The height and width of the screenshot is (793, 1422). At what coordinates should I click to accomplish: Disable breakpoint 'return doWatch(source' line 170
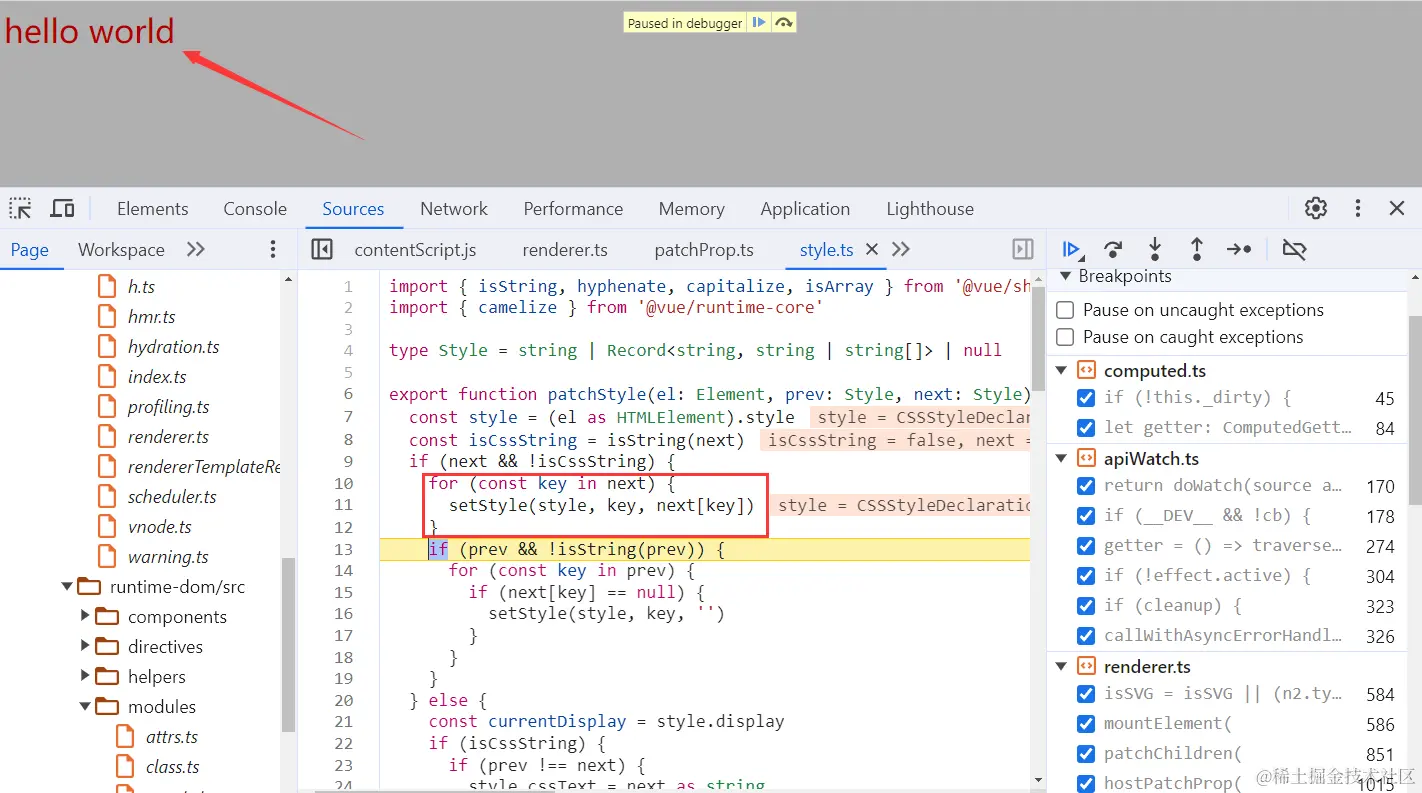coord(1086,486)
